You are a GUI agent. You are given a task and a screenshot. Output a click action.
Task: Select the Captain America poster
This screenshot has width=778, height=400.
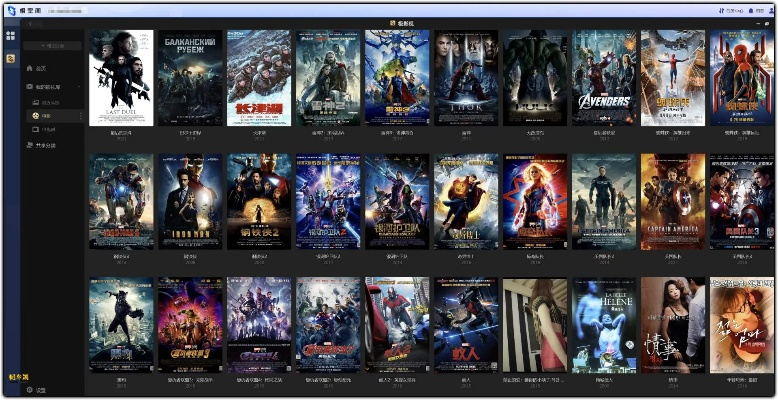tap(672, 201)
